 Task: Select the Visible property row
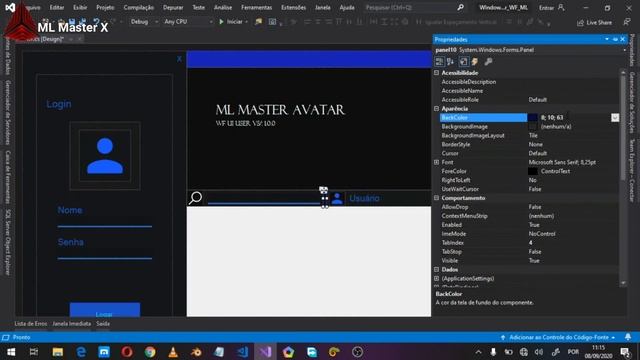tap(529, 260)
